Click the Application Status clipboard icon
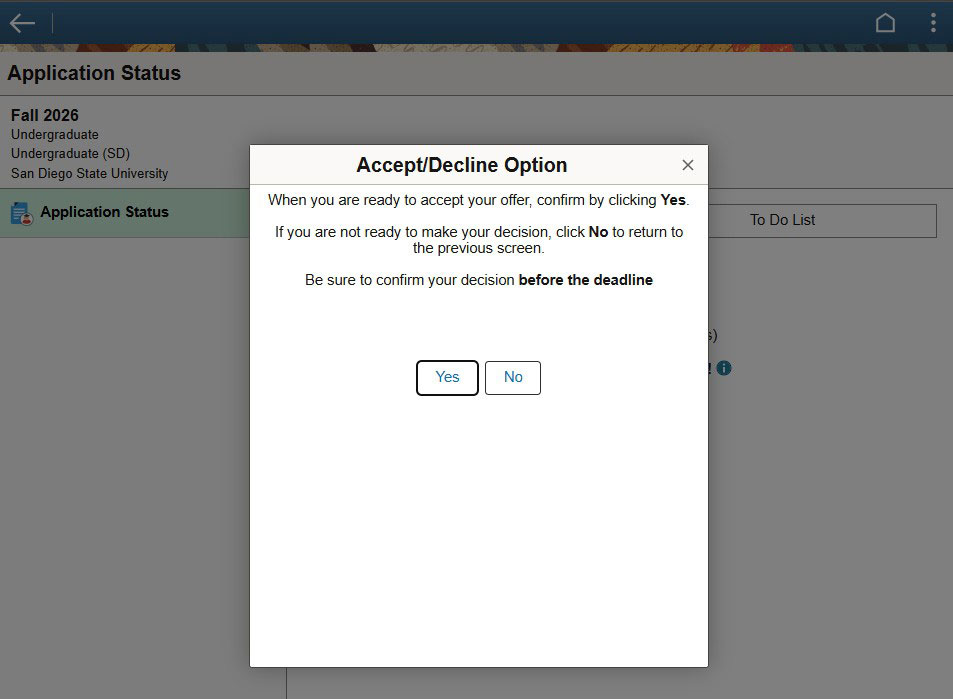The image size is (953, 699). pyautogui.click(x=21, y=213)
